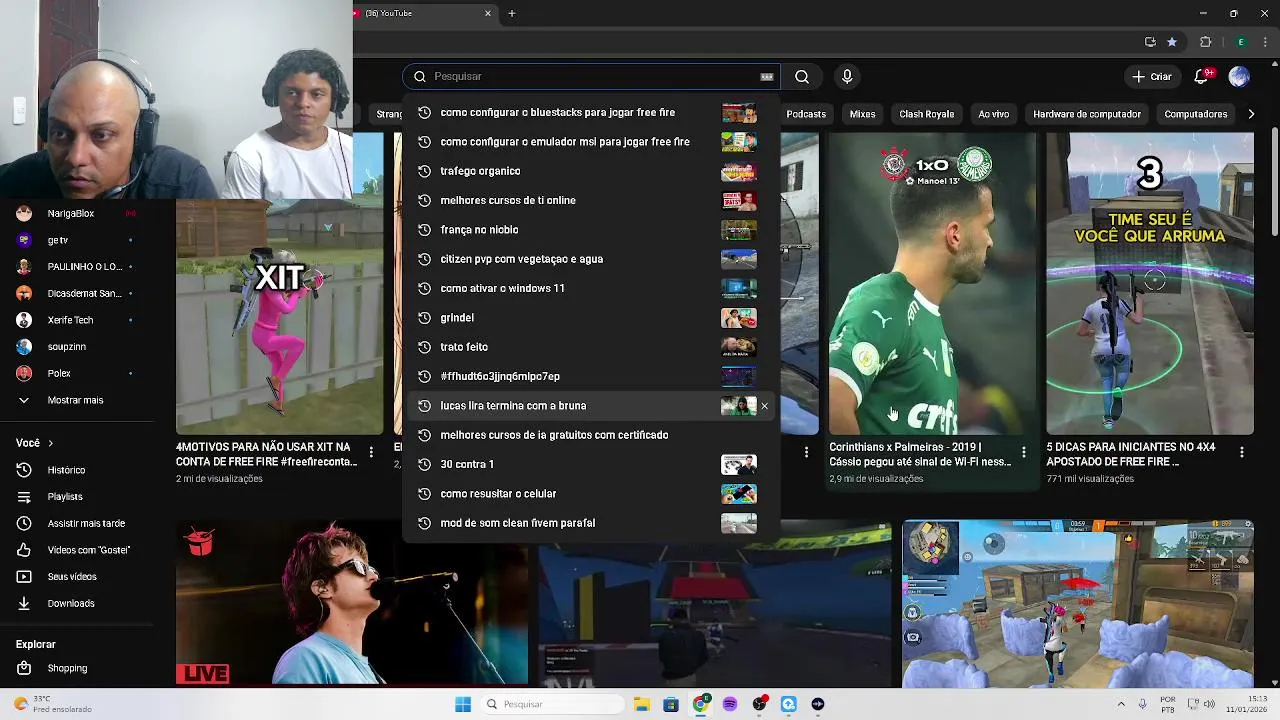
Task: Select the '30 contra 1' suggestion
Action: click(x=591, y=464)
